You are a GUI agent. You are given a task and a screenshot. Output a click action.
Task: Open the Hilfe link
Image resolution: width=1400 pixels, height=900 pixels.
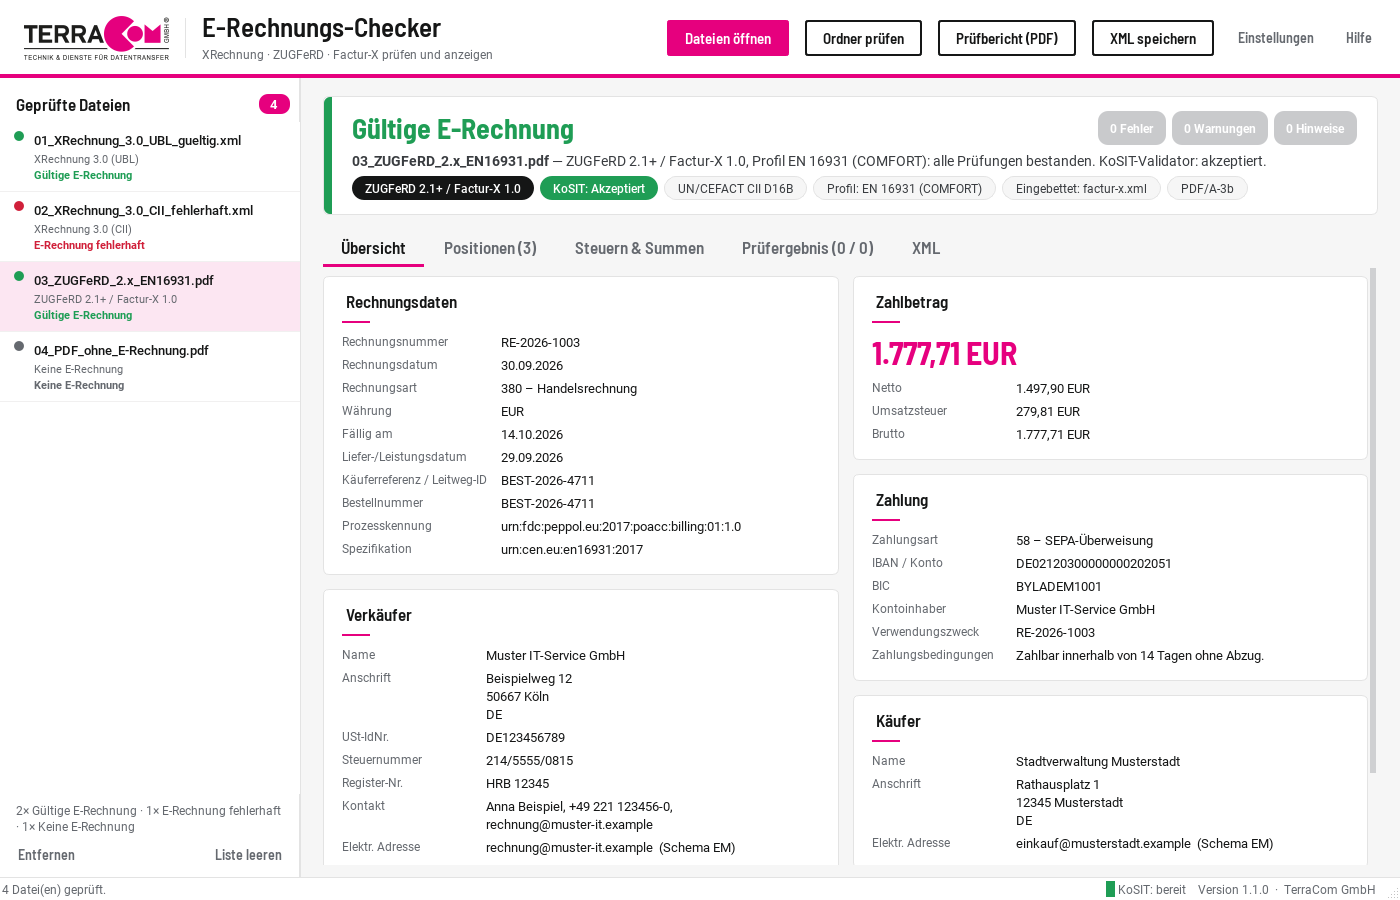tap(1359, 38)
